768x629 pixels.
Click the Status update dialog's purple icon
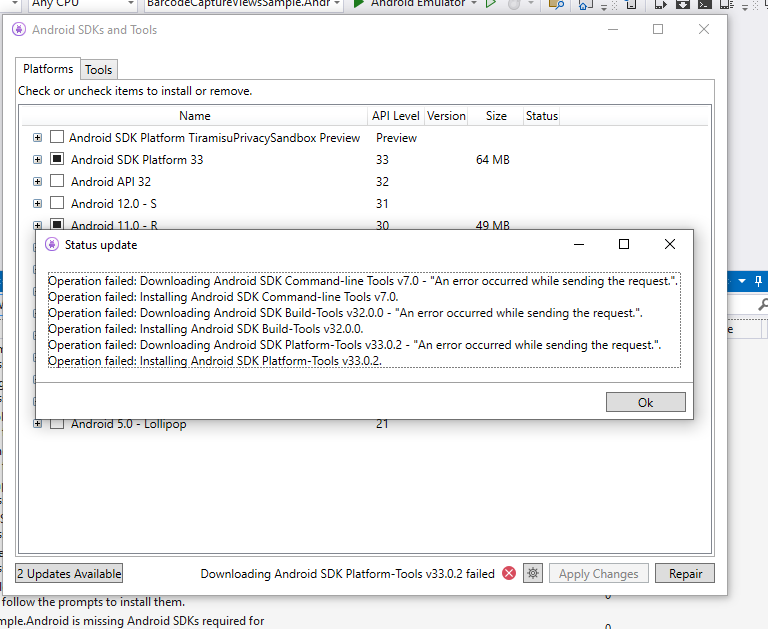point(52,244)
